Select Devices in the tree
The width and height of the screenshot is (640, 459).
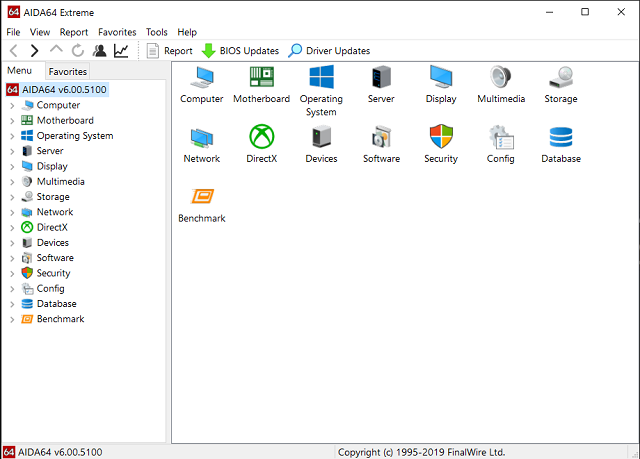tap(53, 243)
